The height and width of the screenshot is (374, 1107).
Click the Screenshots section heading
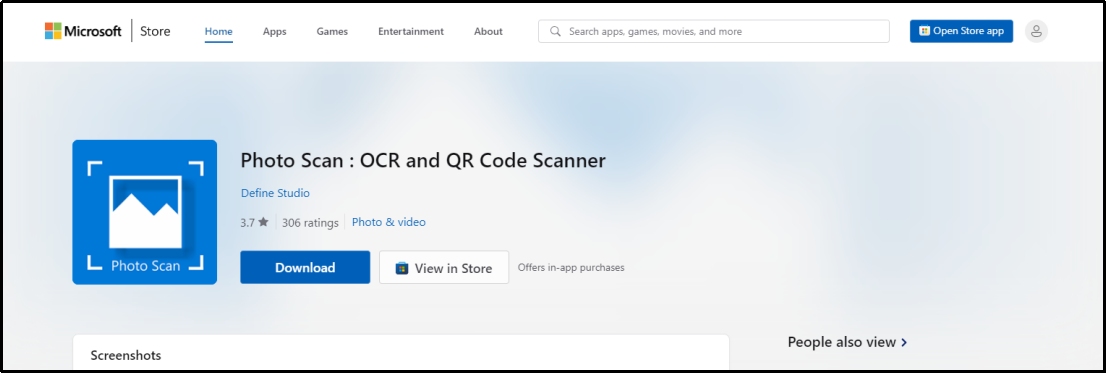[x=126, y=355]
